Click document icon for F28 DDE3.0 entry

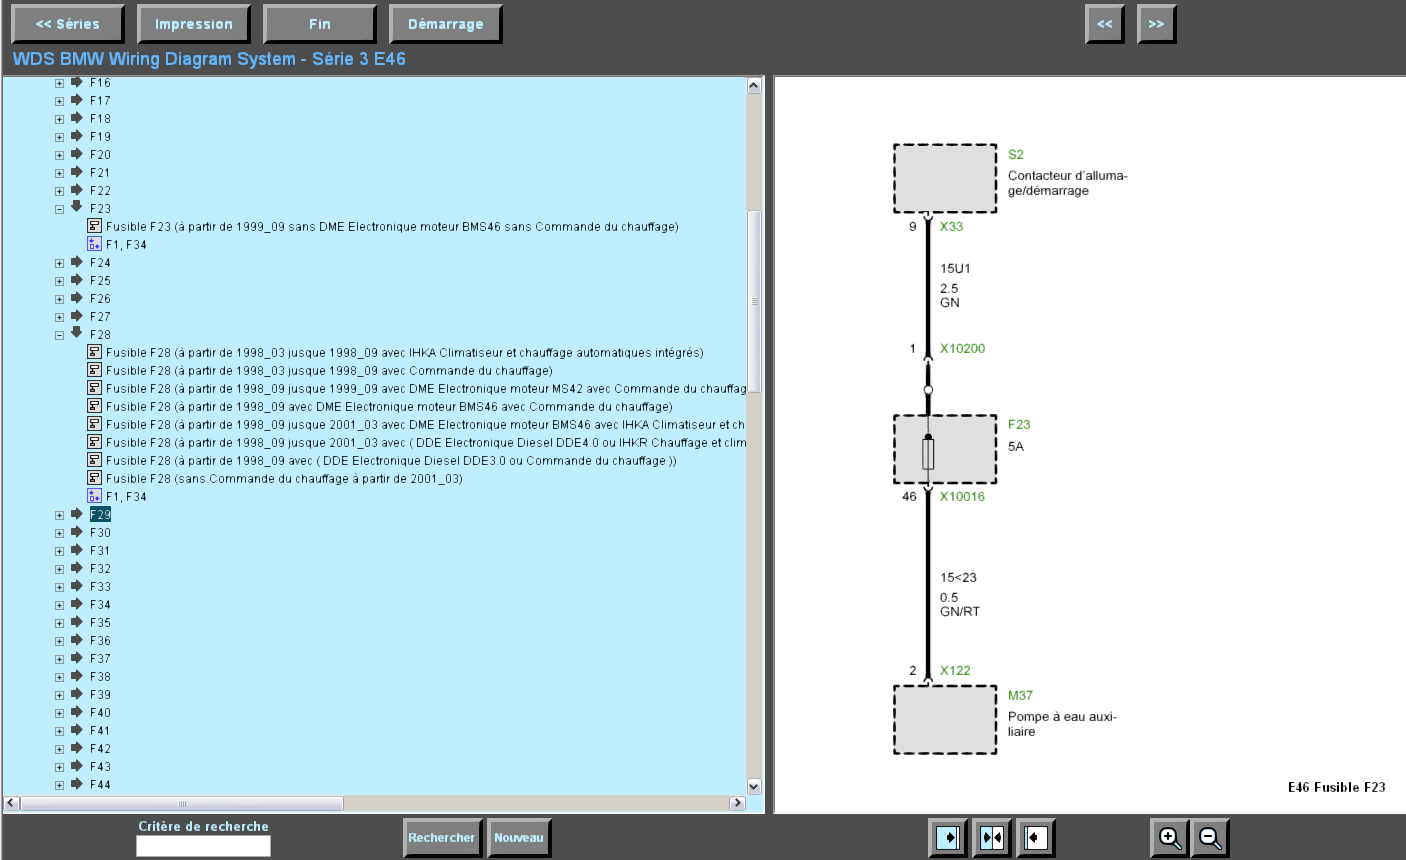click(x=94, y=460)
